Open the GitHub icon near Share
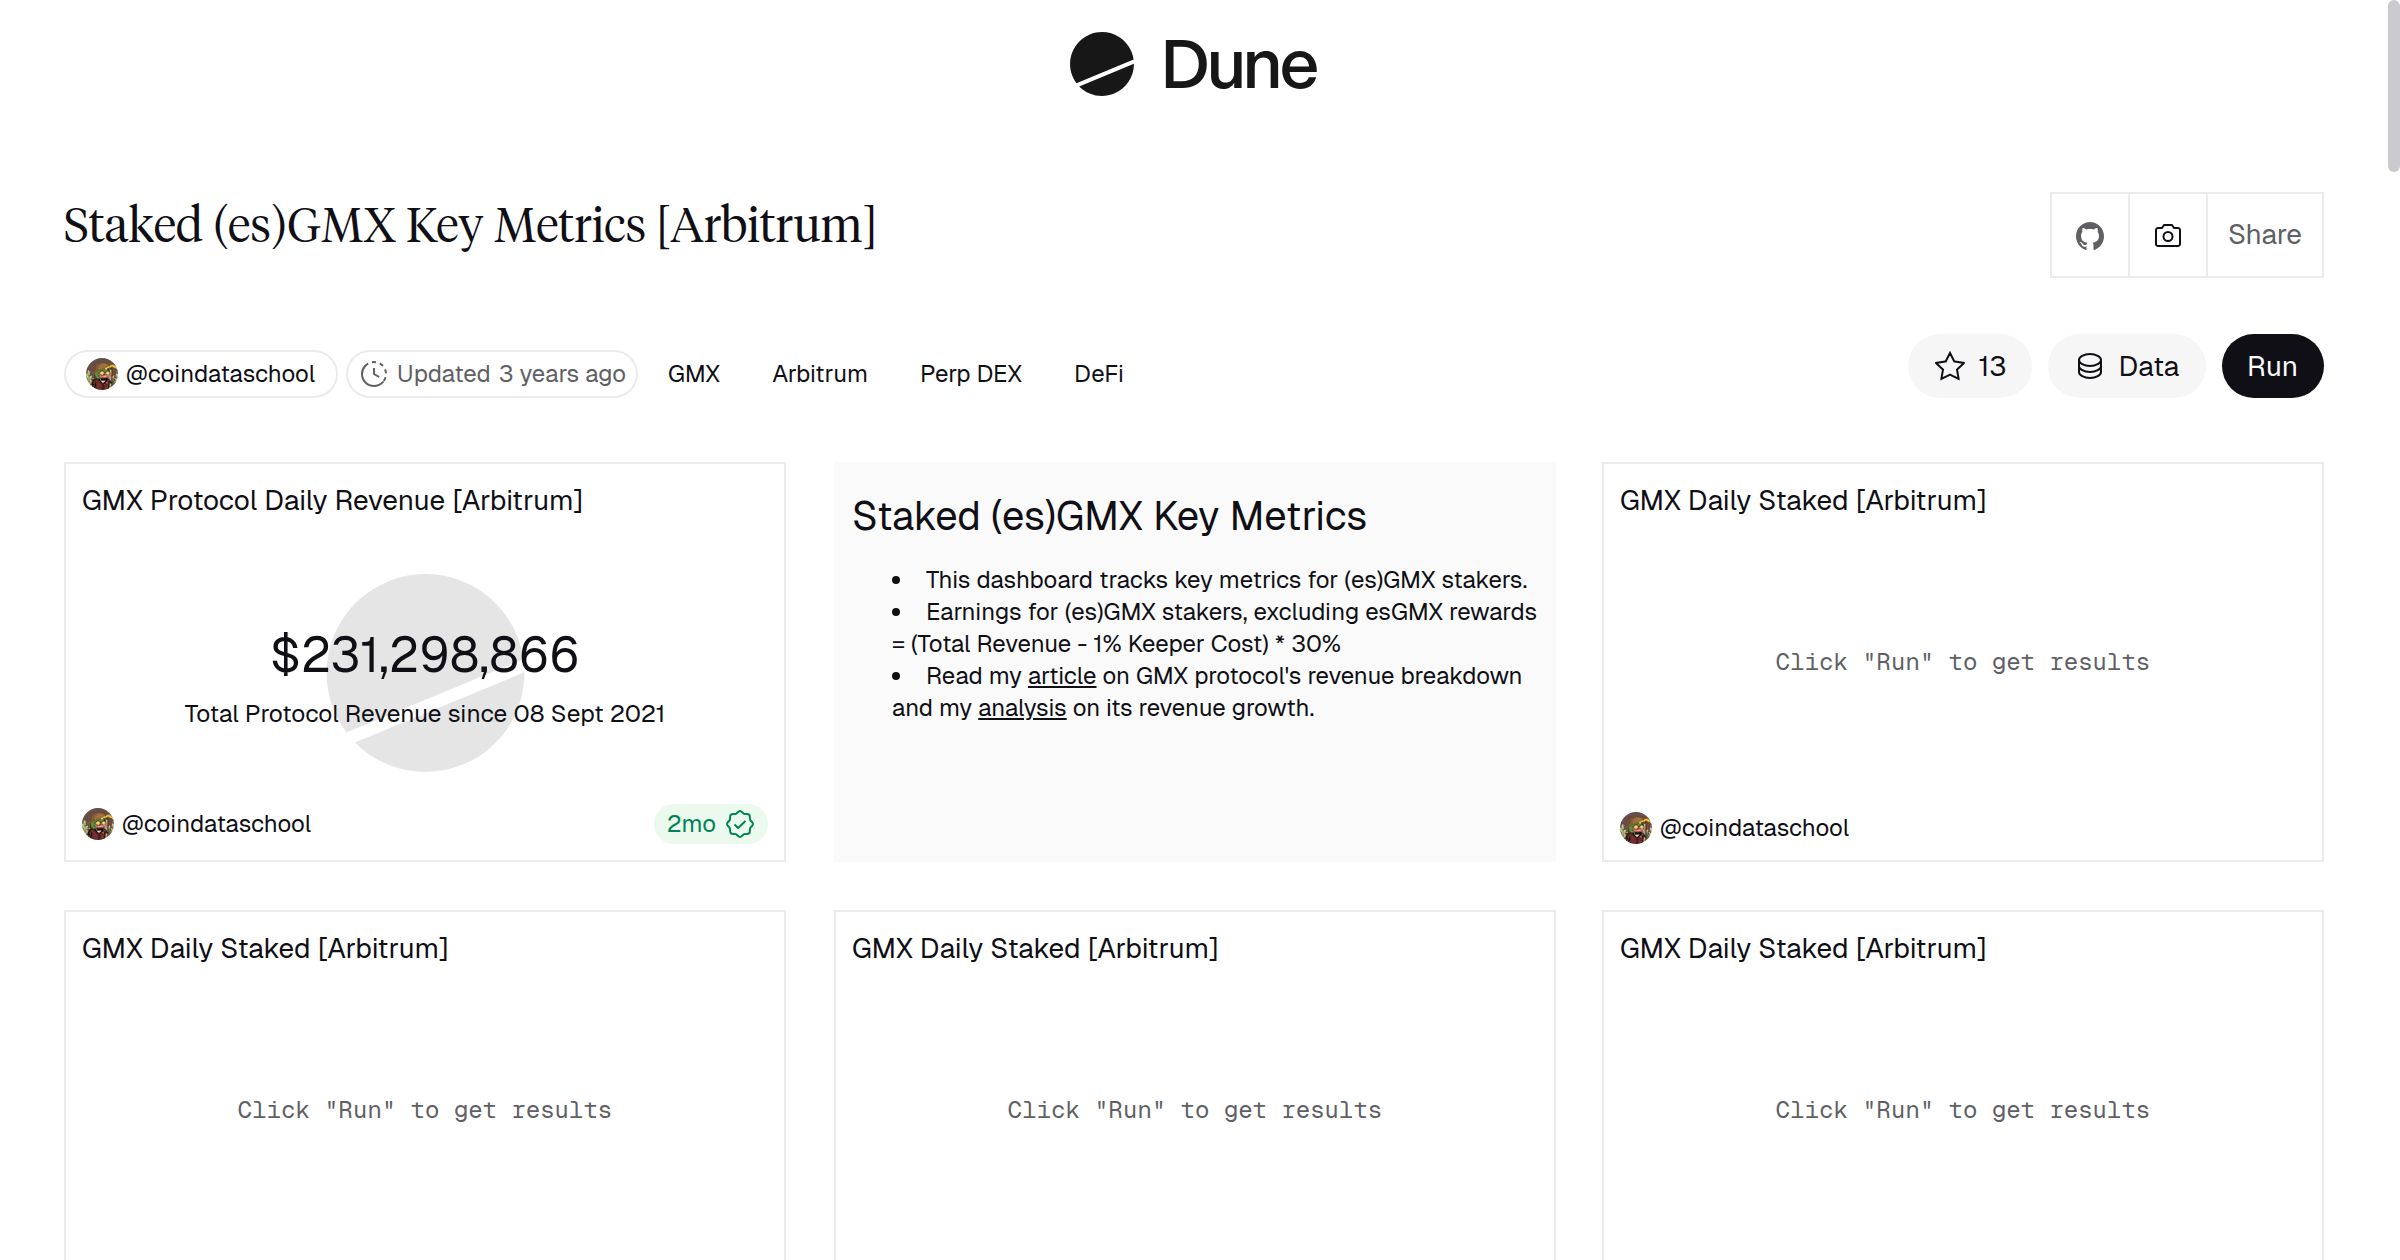 (x=2090, y=234)
